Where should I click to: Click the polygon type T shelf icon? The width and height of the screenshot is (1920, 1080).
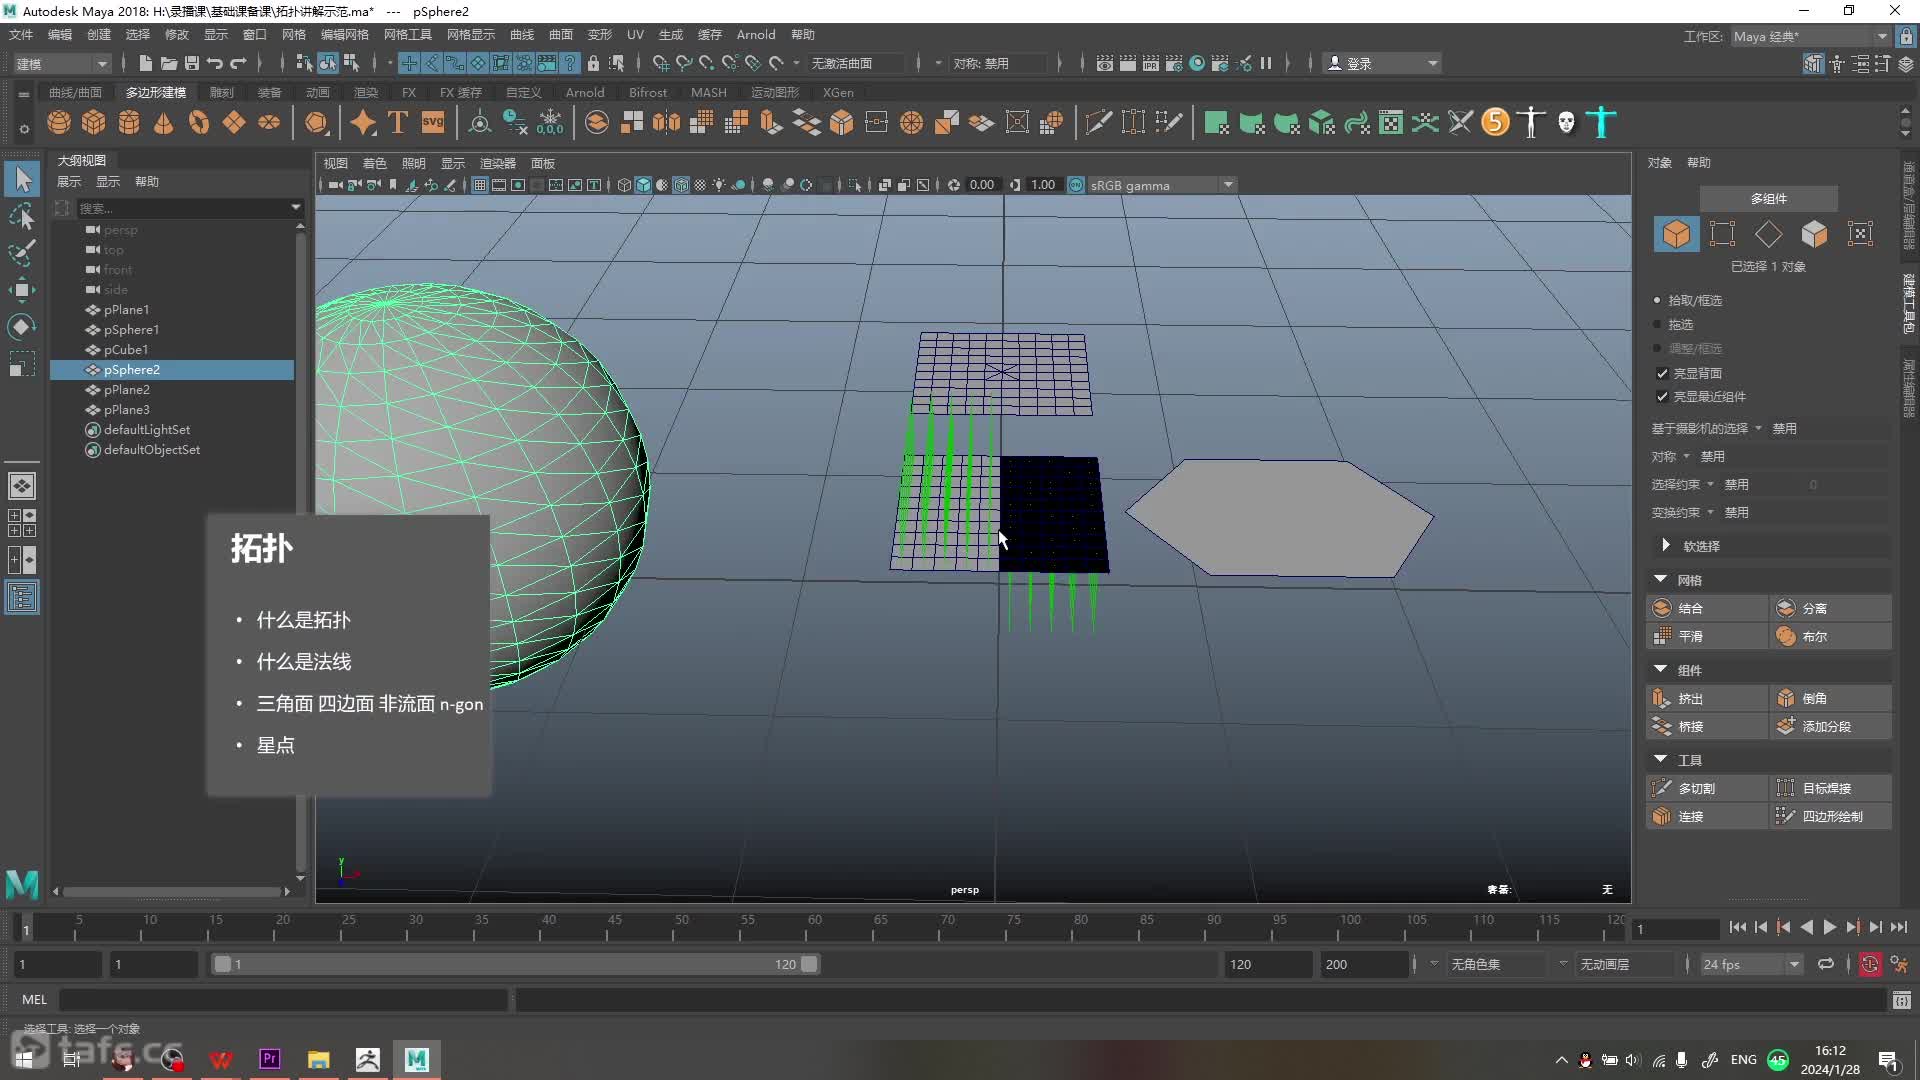coord(398,123)
